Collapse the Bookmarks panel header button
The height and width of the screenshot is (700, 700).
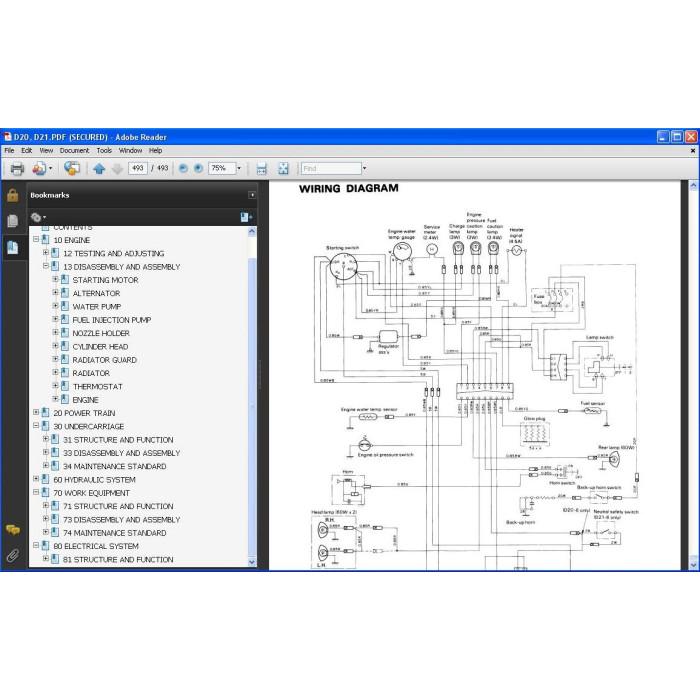252,195
